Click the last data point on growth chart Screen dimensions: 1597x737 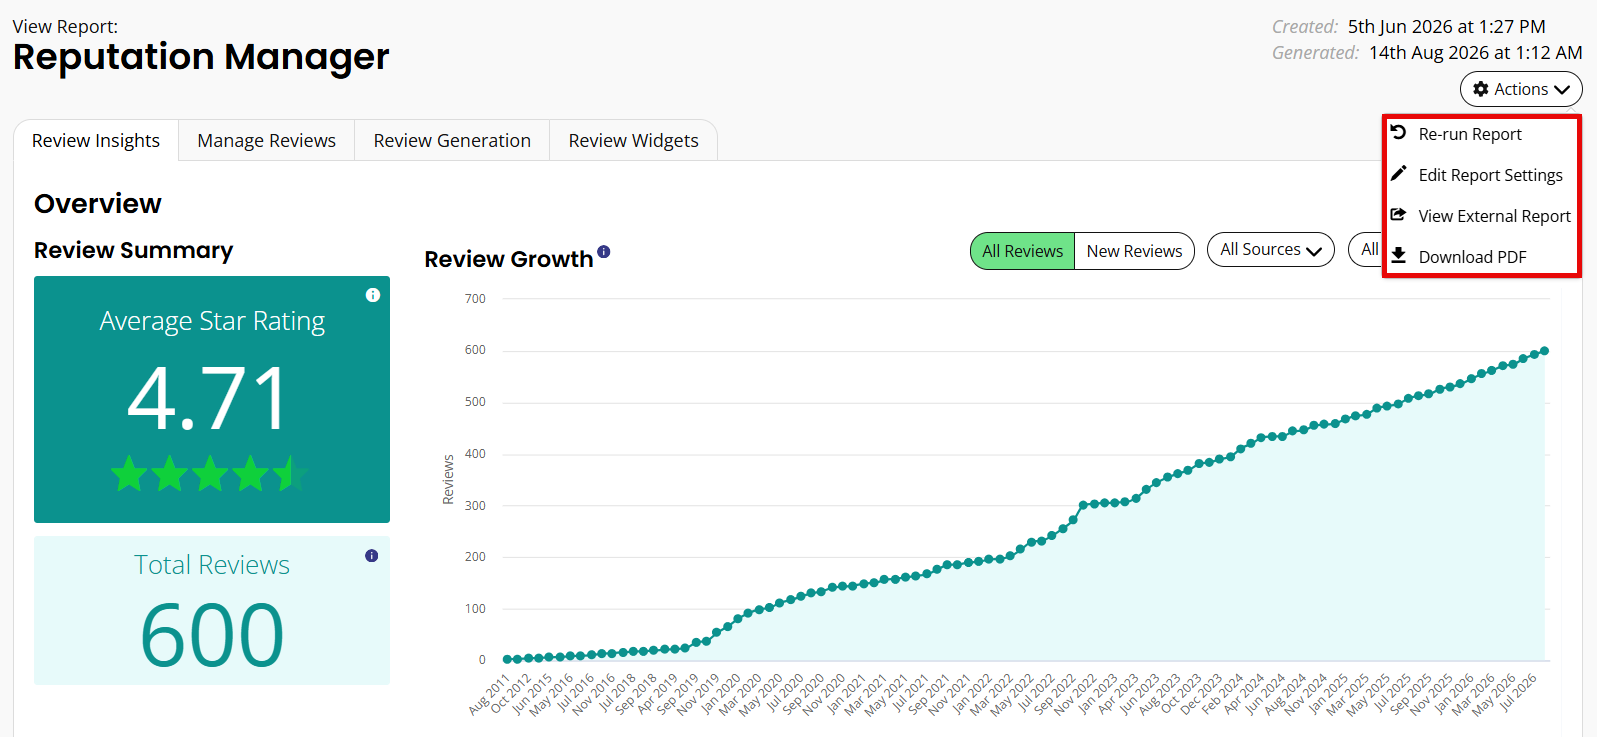(x=1544, y=351)
